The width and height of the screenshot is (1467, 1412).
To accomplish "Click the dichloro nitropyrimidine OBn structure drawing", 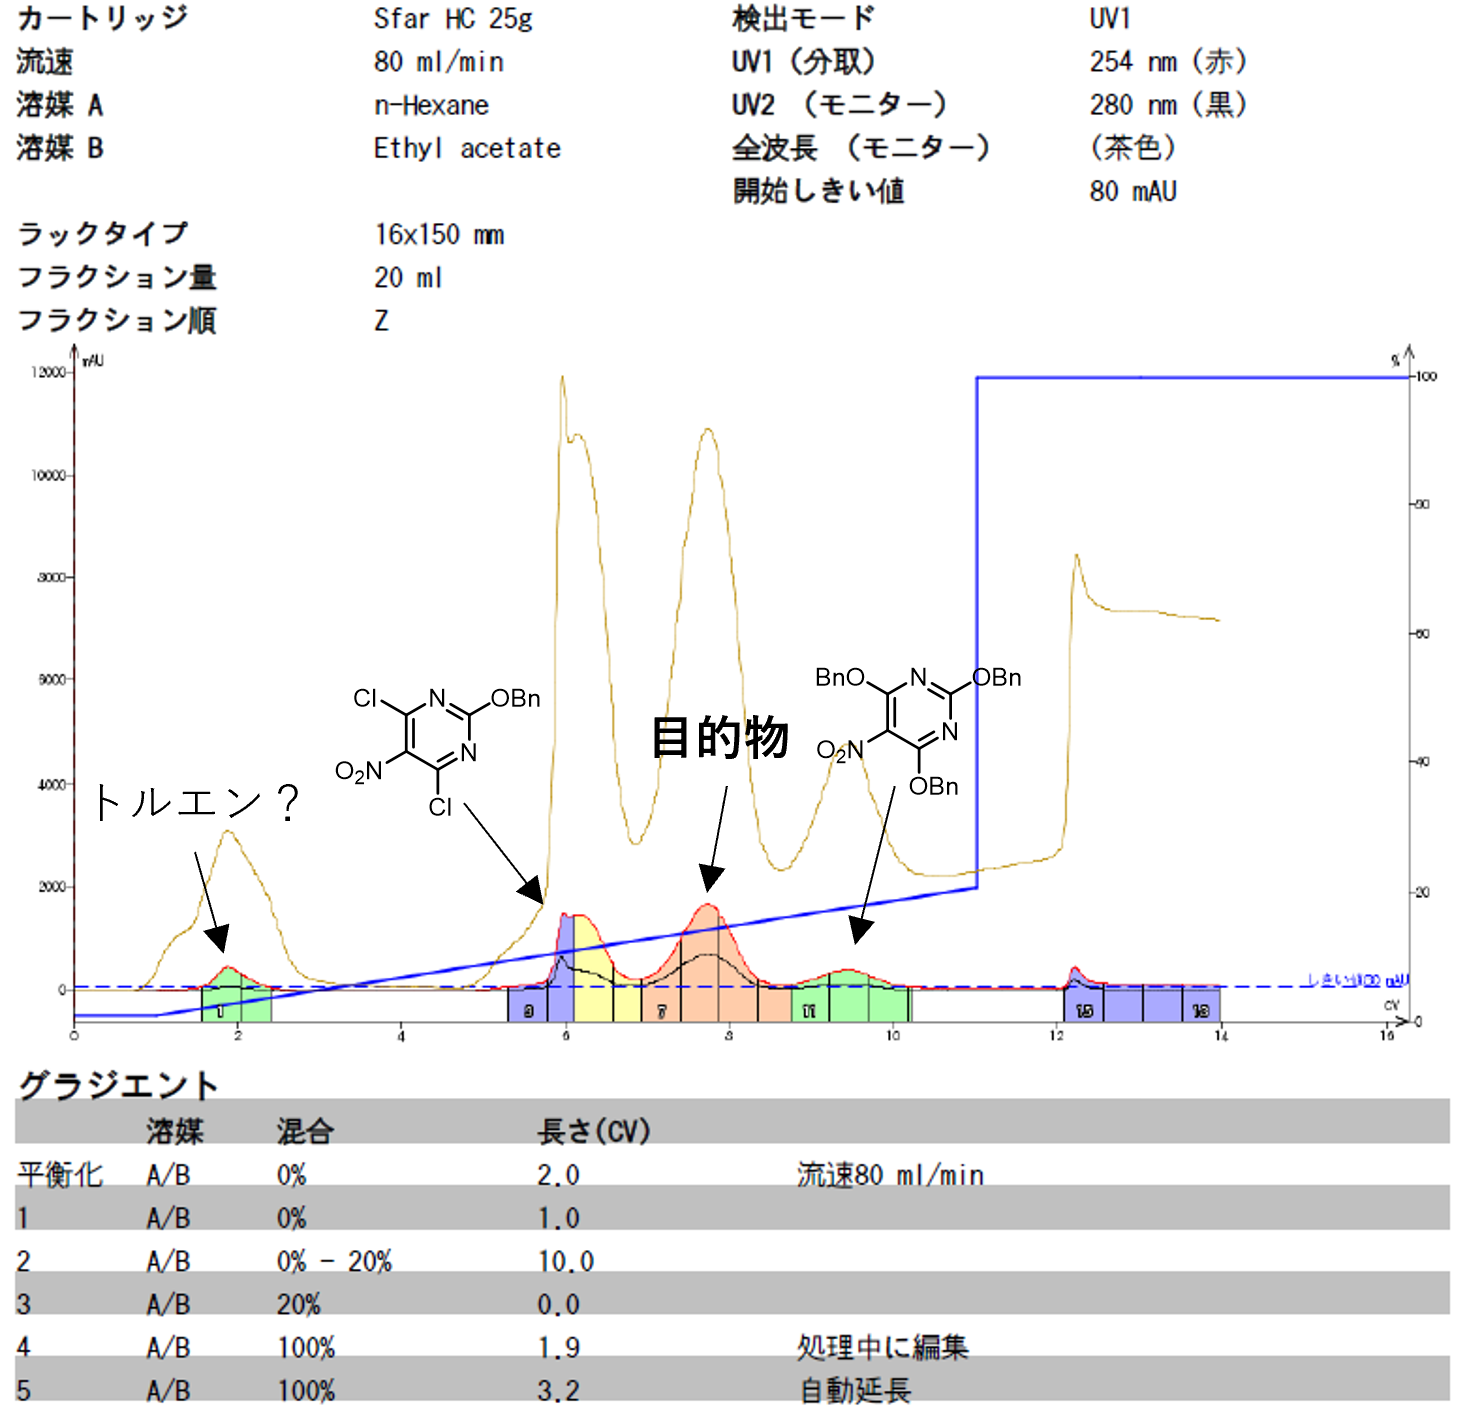I will pyautogui.click(x=438, y=752).
